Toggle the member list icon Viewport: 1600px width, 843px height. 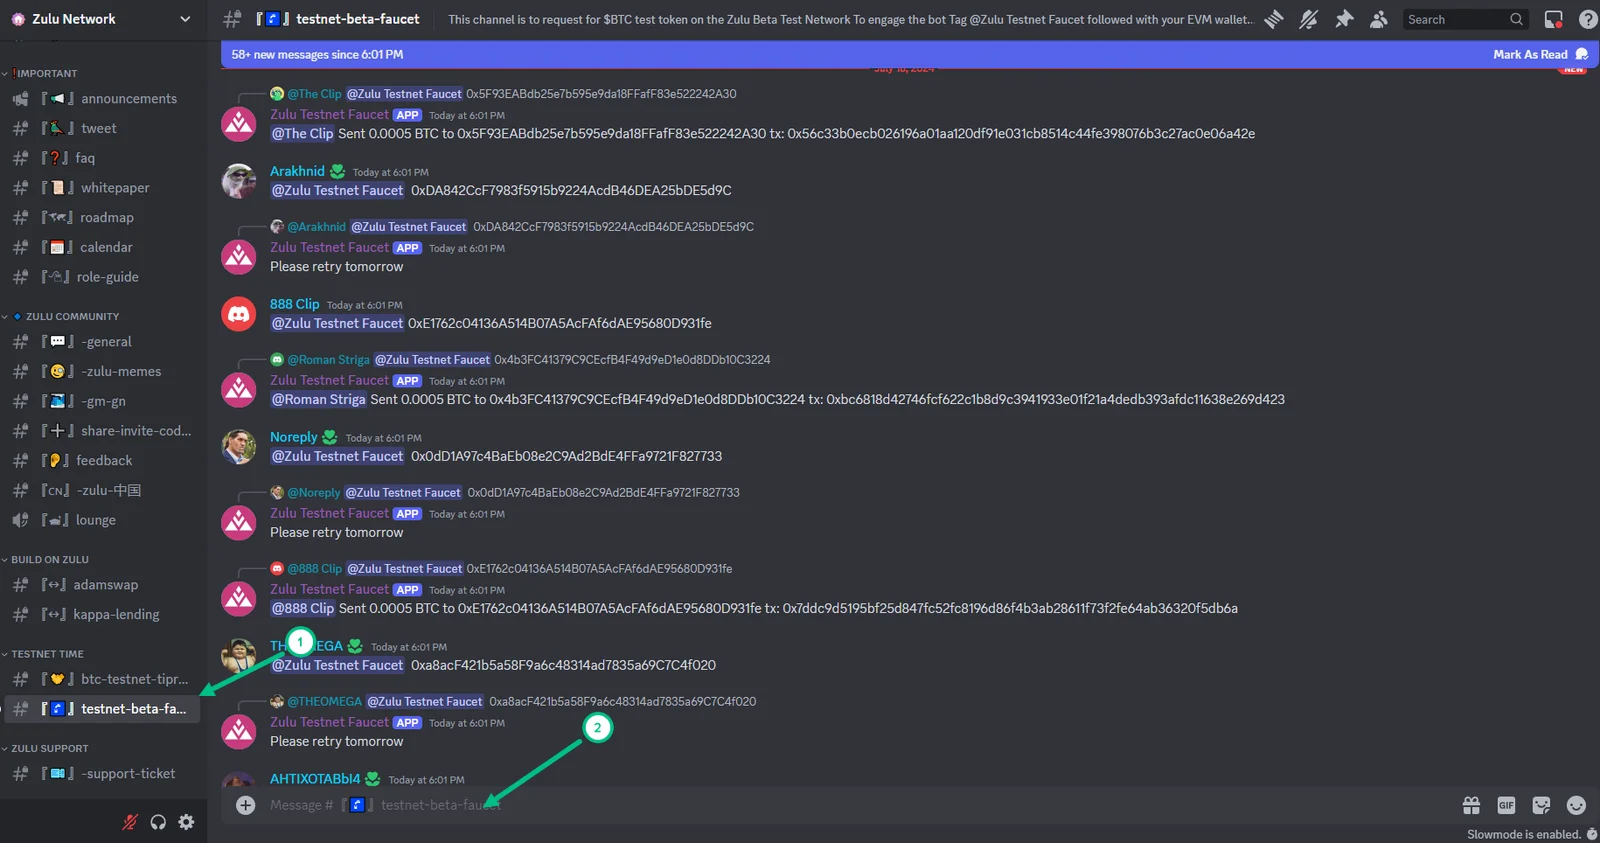1379,19
